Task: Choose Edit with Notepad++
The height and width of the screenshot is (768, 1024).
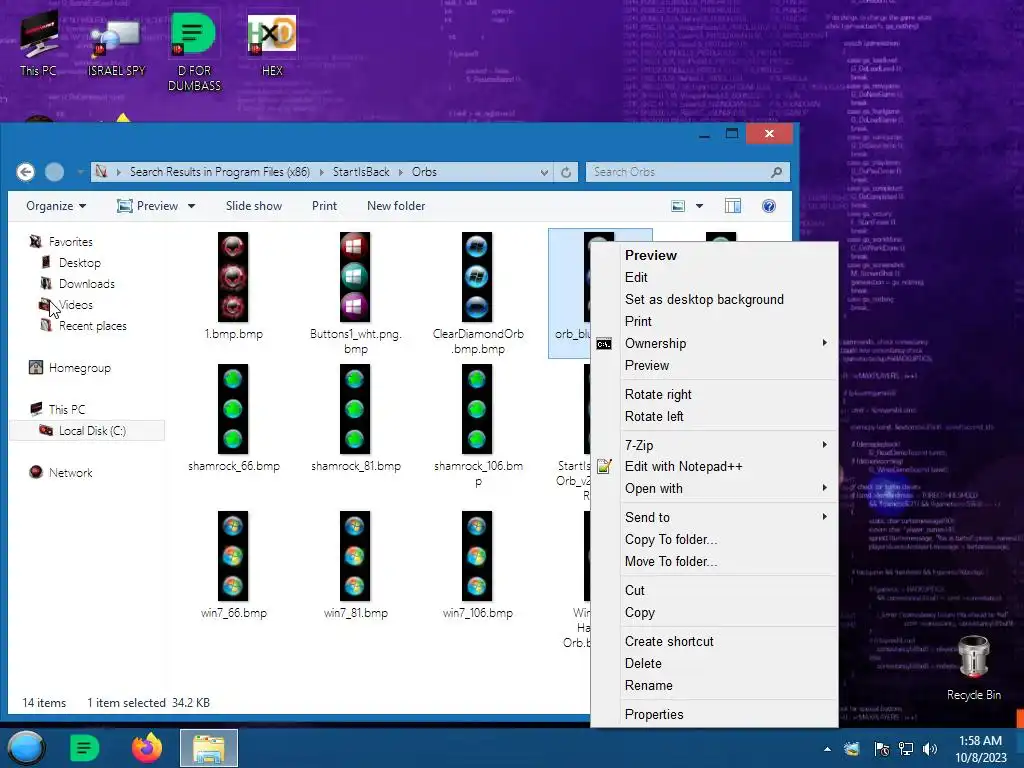Action: (714, 467)
